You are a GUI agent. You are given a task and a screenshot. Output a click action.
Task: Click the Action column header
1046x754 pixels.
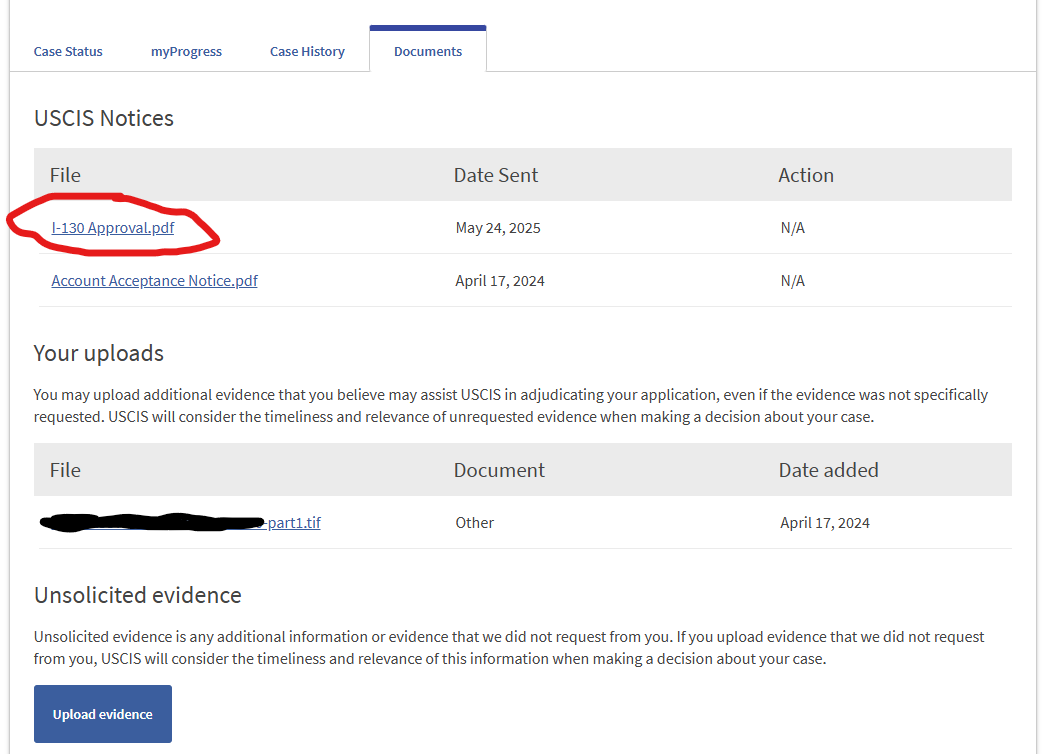pos(806,175)
